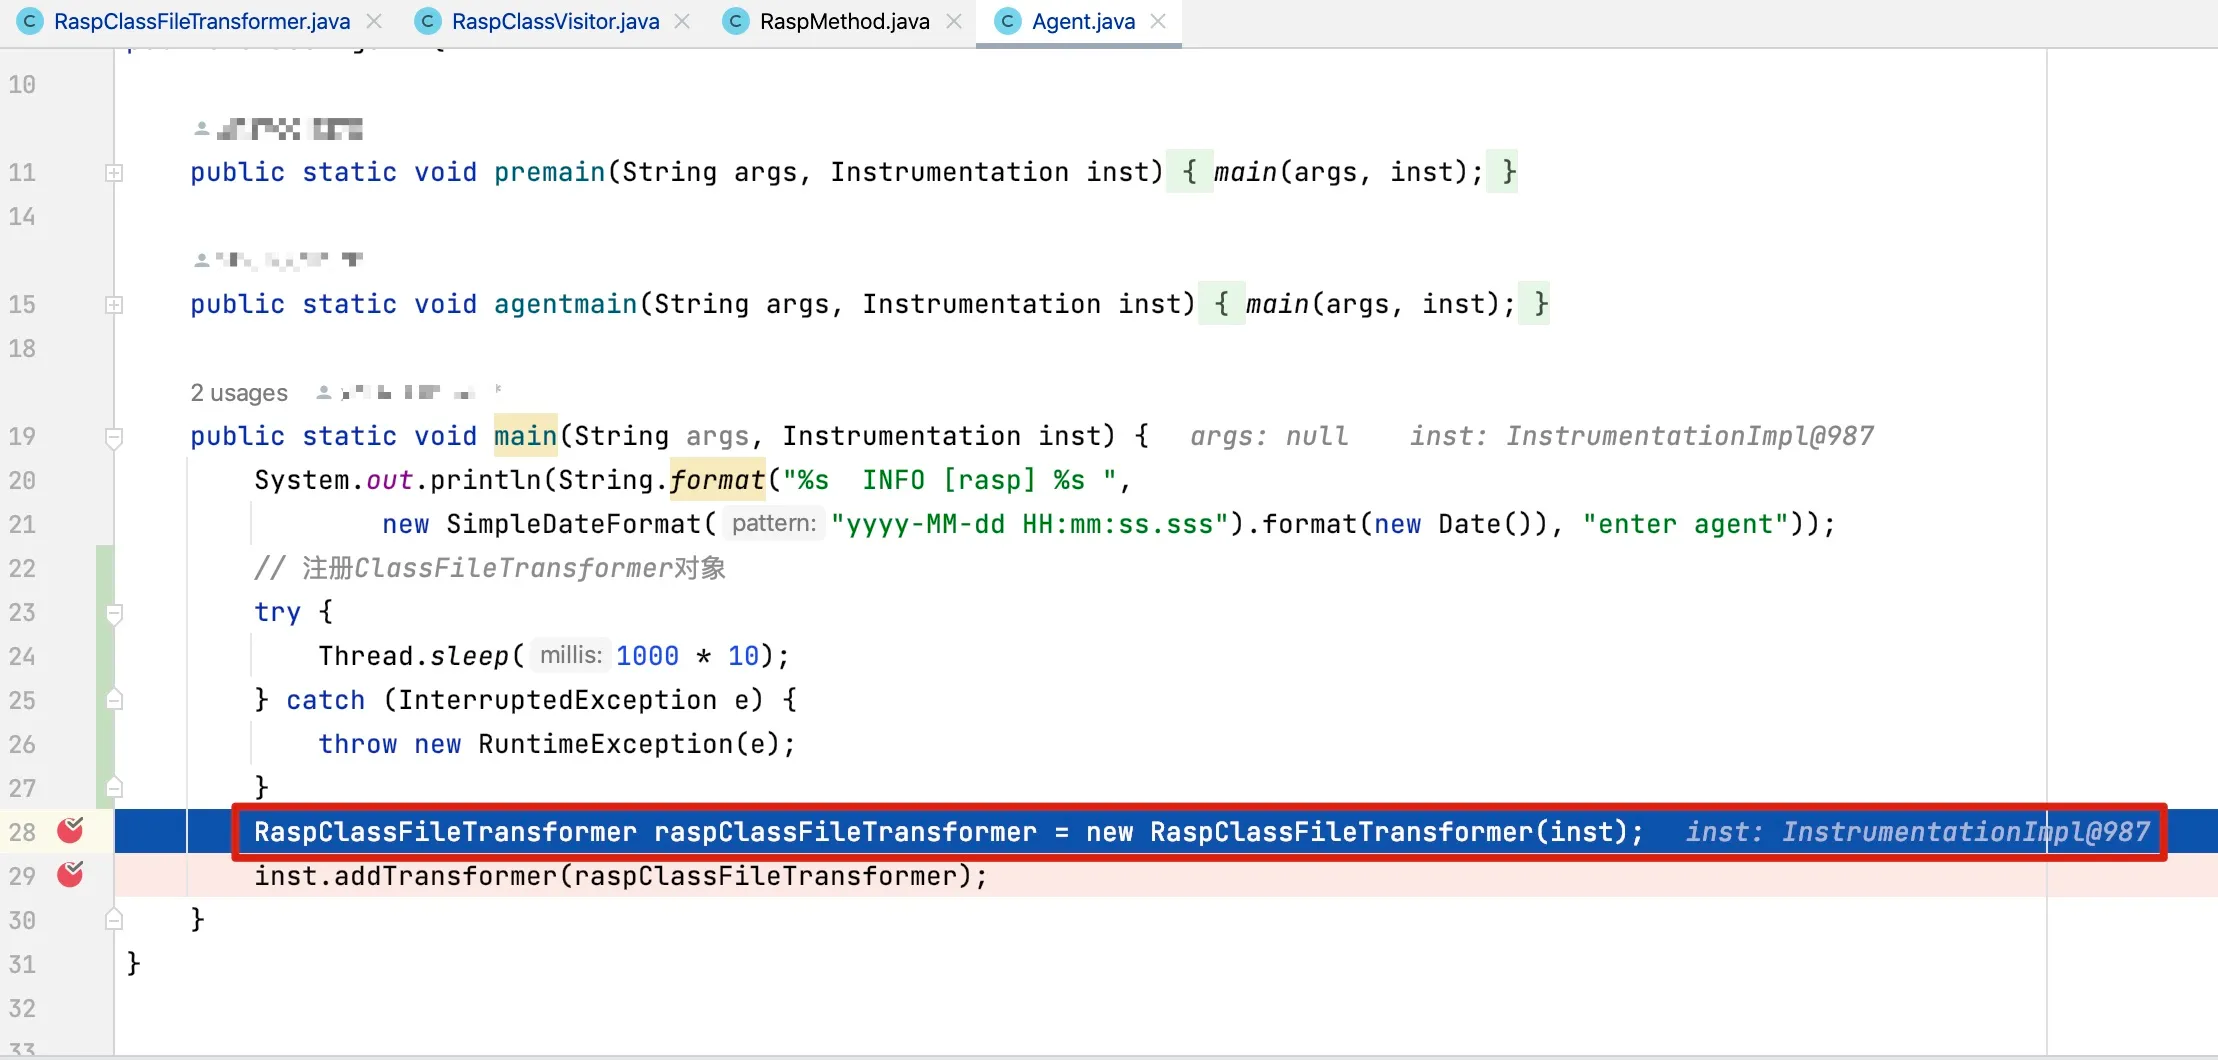Screen dimensions: 2218x1060
Task: Click the 'pattern:' parameter hint on line 21
Action: [774, 523]
